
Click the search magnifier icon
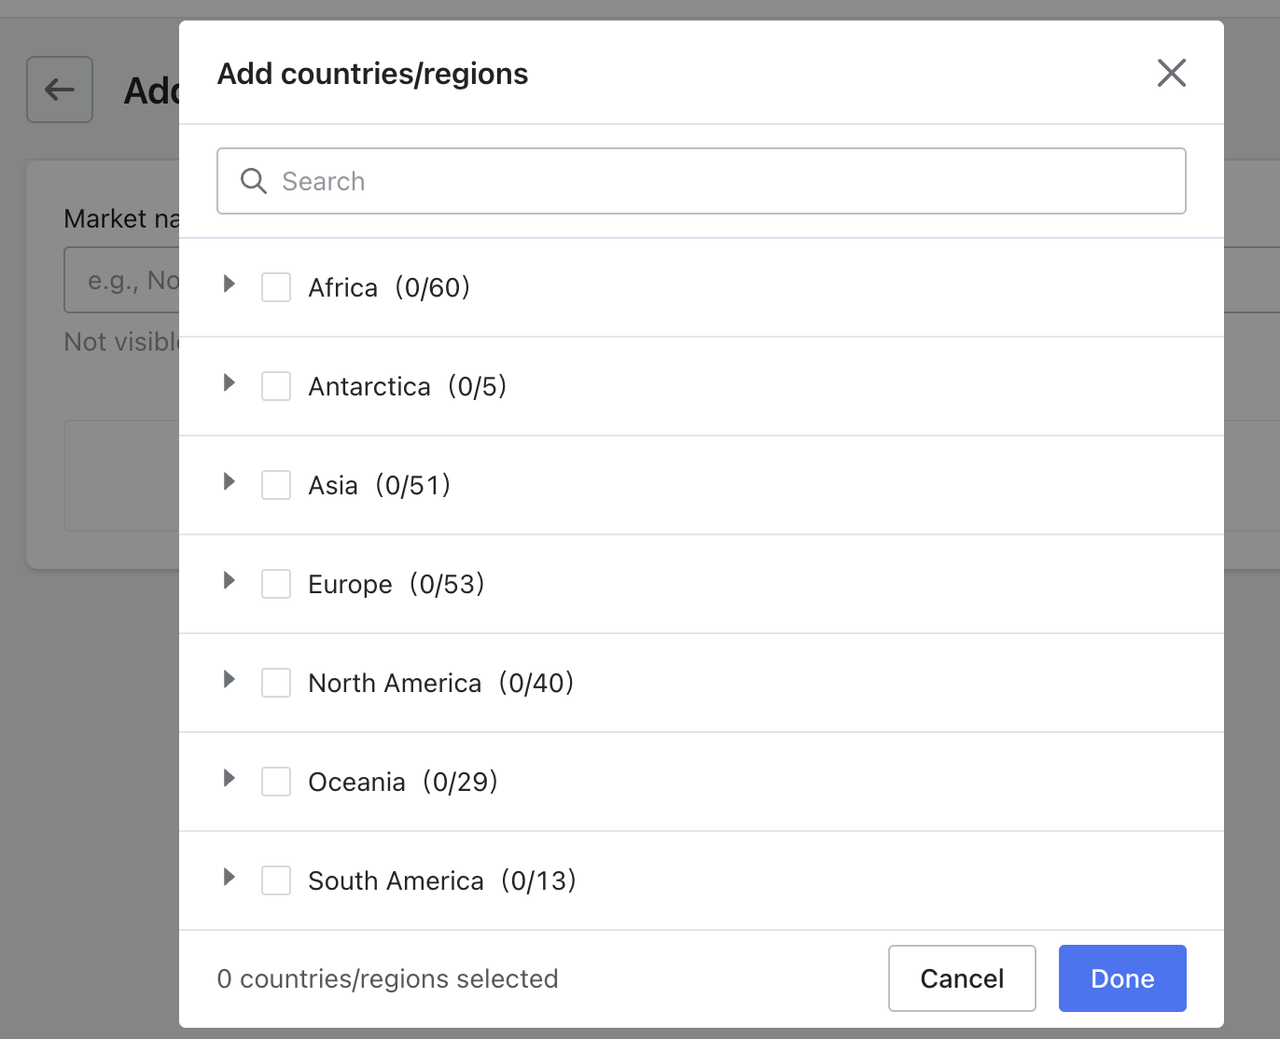253,181
